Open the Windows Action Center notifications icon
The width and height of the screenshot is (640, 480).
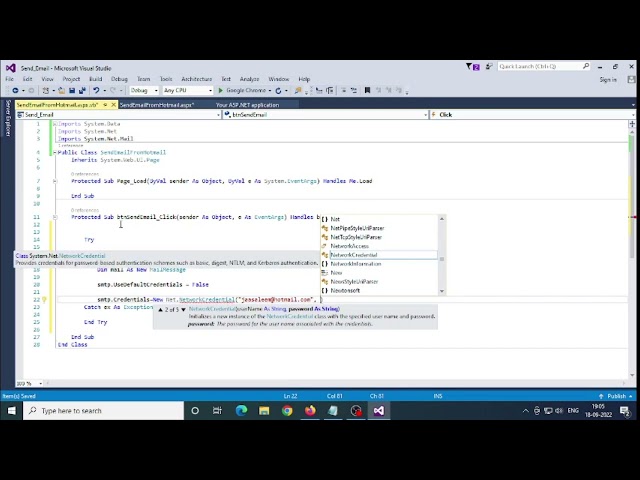(624, 411)
